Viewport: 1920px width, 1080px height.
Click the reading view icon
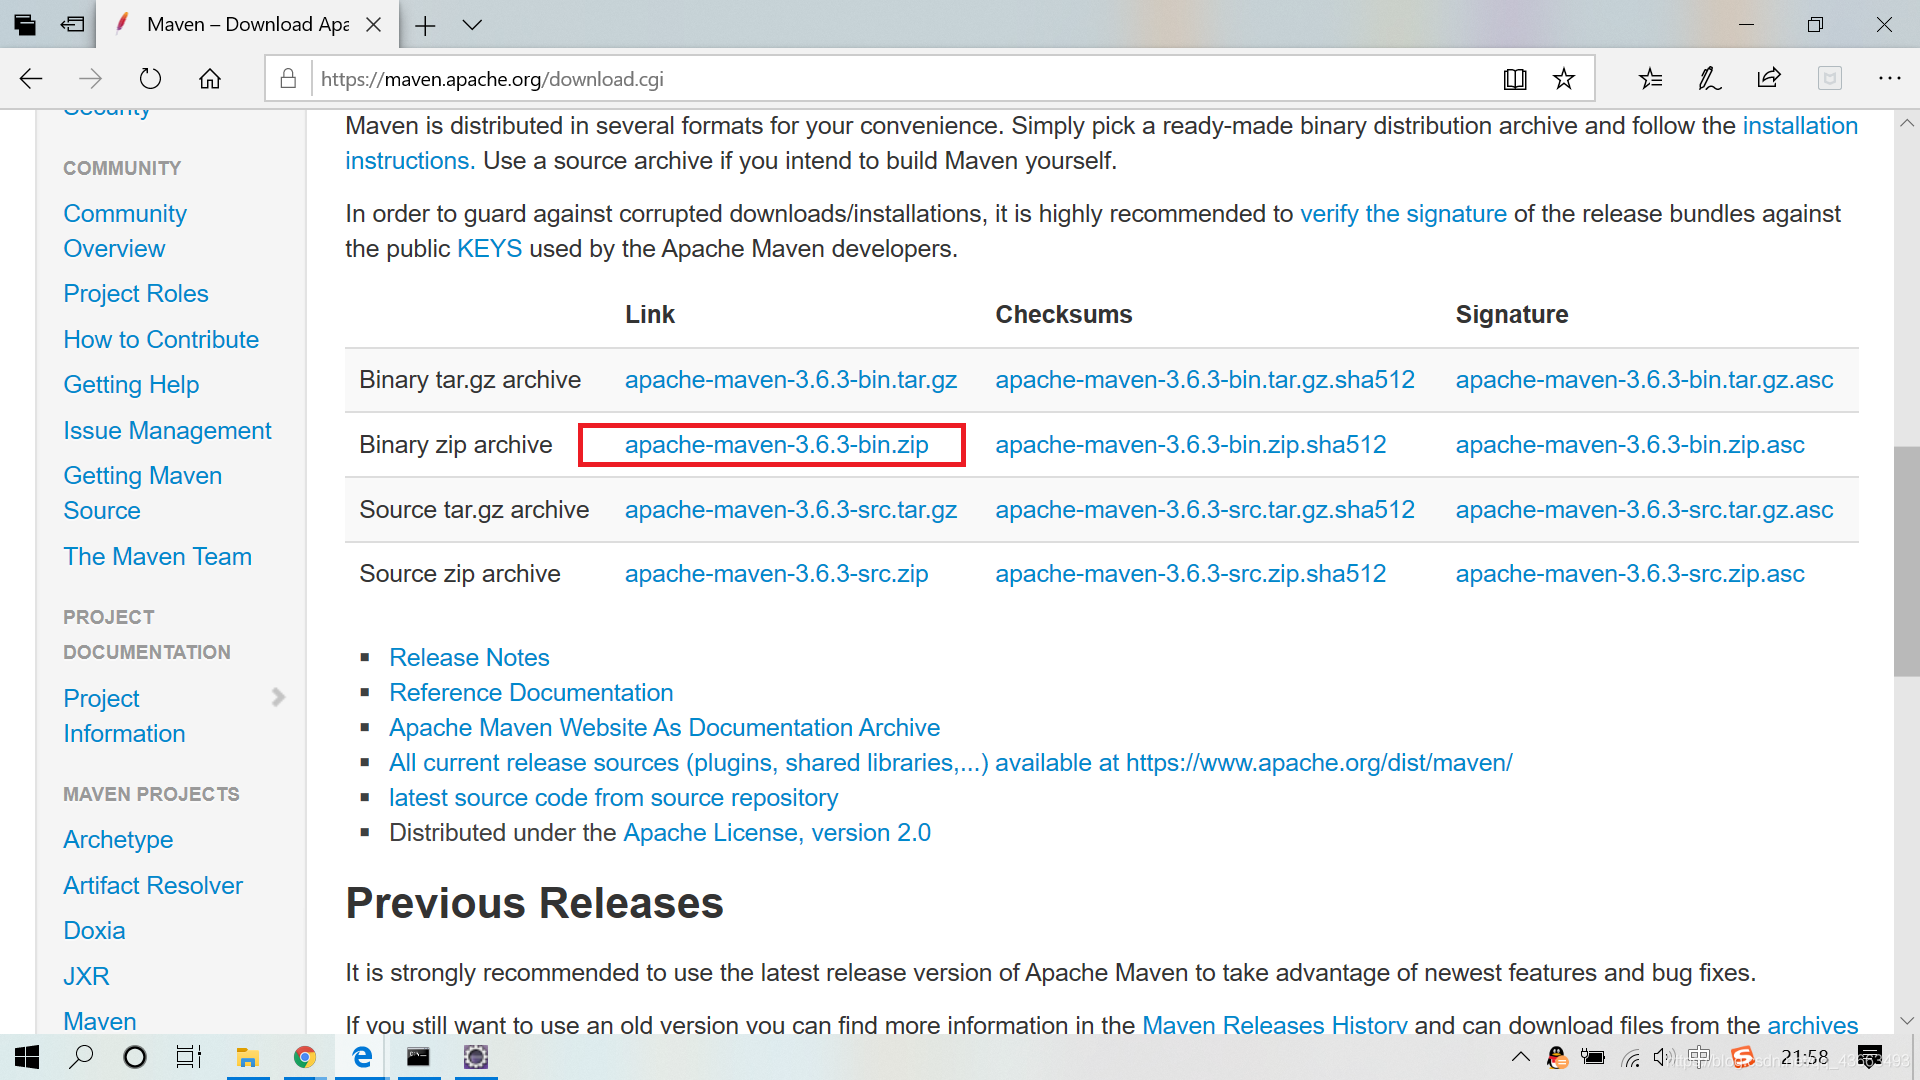(x=1515, y=79)
